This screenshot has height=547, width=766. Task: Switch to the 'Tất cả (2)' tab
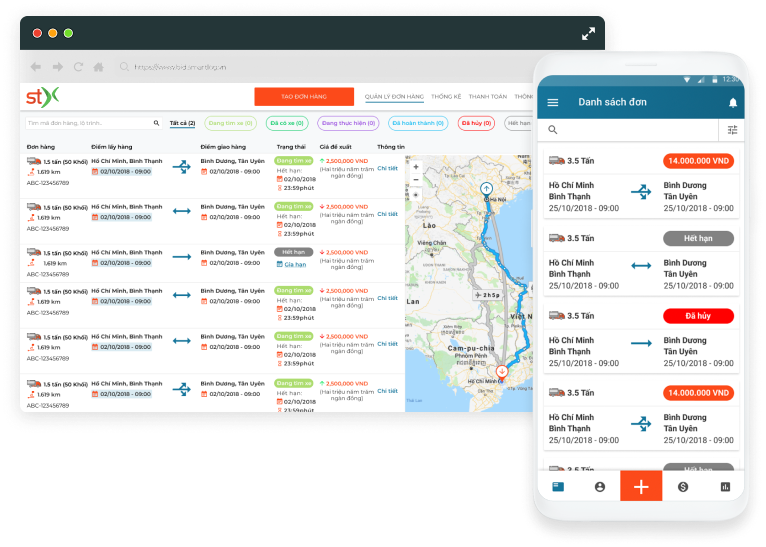point(181,123)
